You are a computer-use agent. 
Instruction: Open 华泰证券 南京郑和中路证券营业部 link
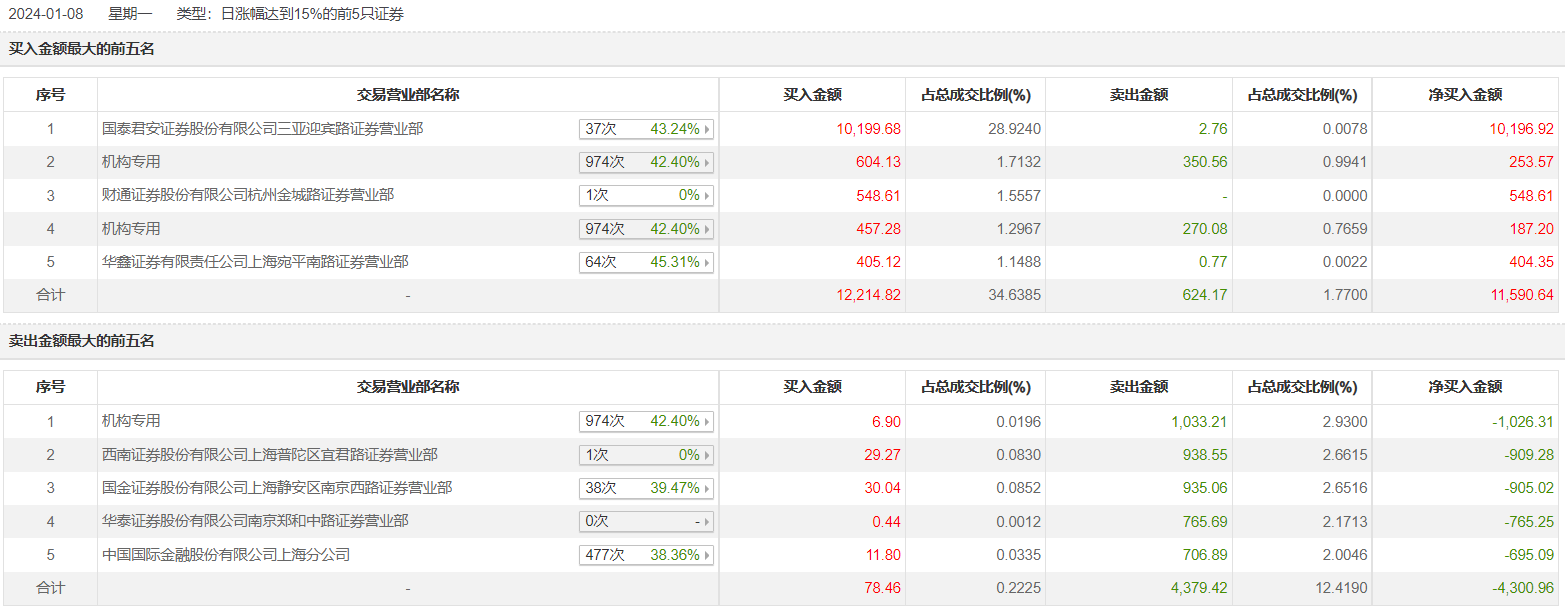[x=255, y=521]
